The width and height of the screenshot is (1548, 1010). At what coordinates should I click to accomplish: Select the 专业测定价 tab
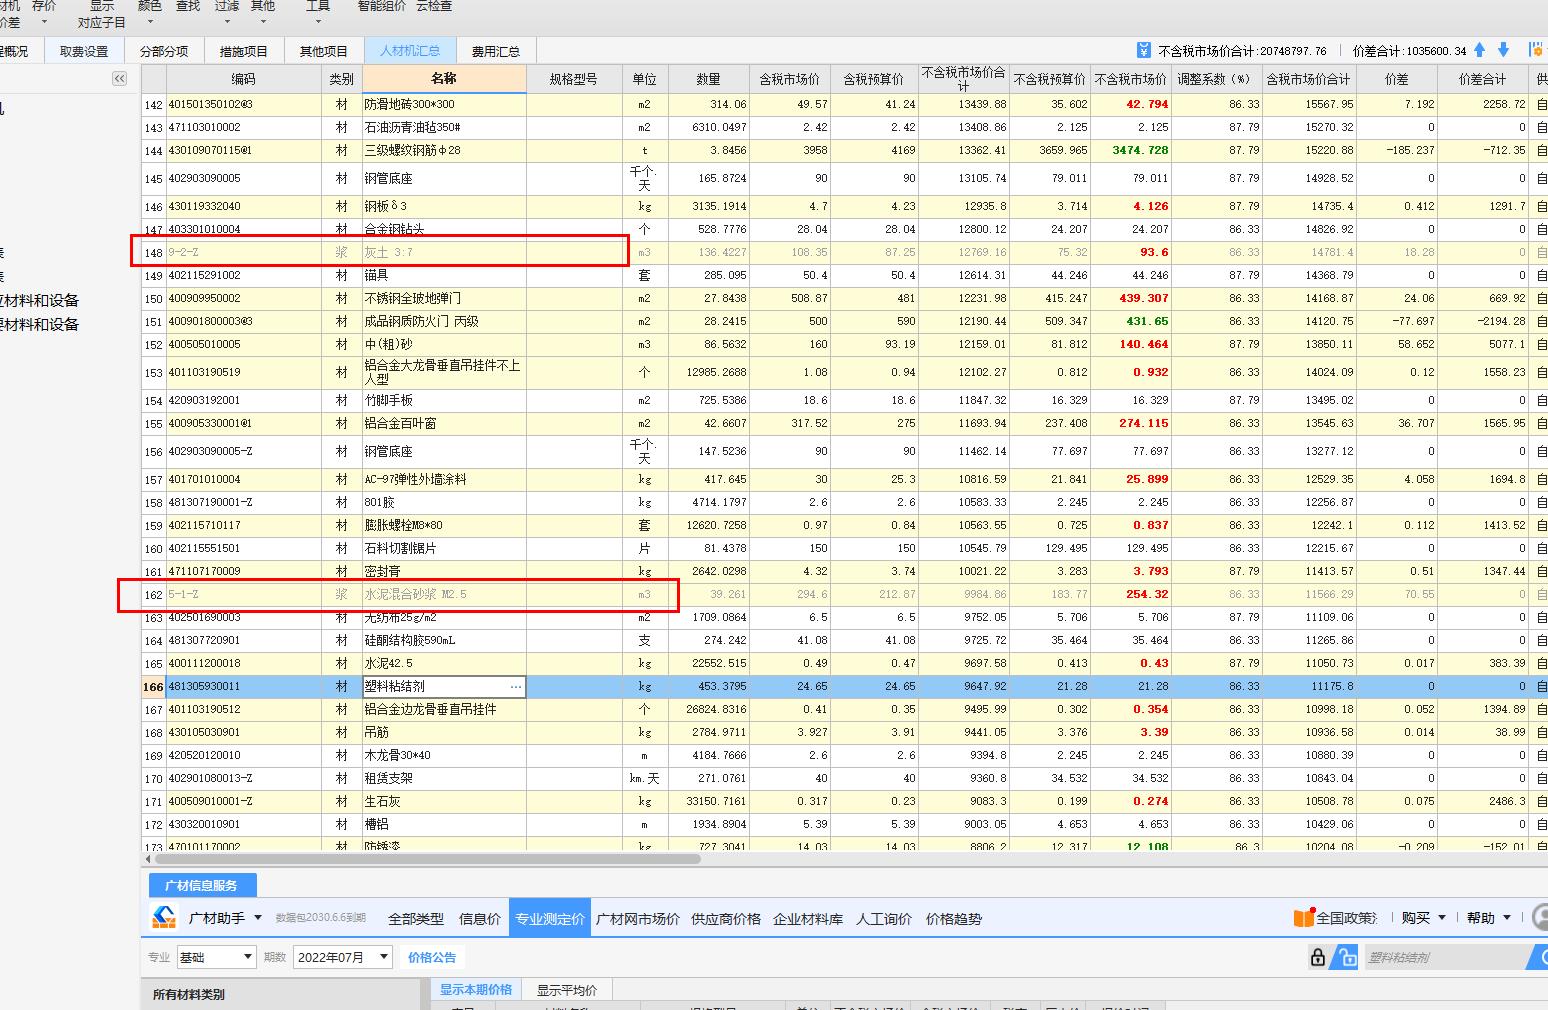[550, 918]
